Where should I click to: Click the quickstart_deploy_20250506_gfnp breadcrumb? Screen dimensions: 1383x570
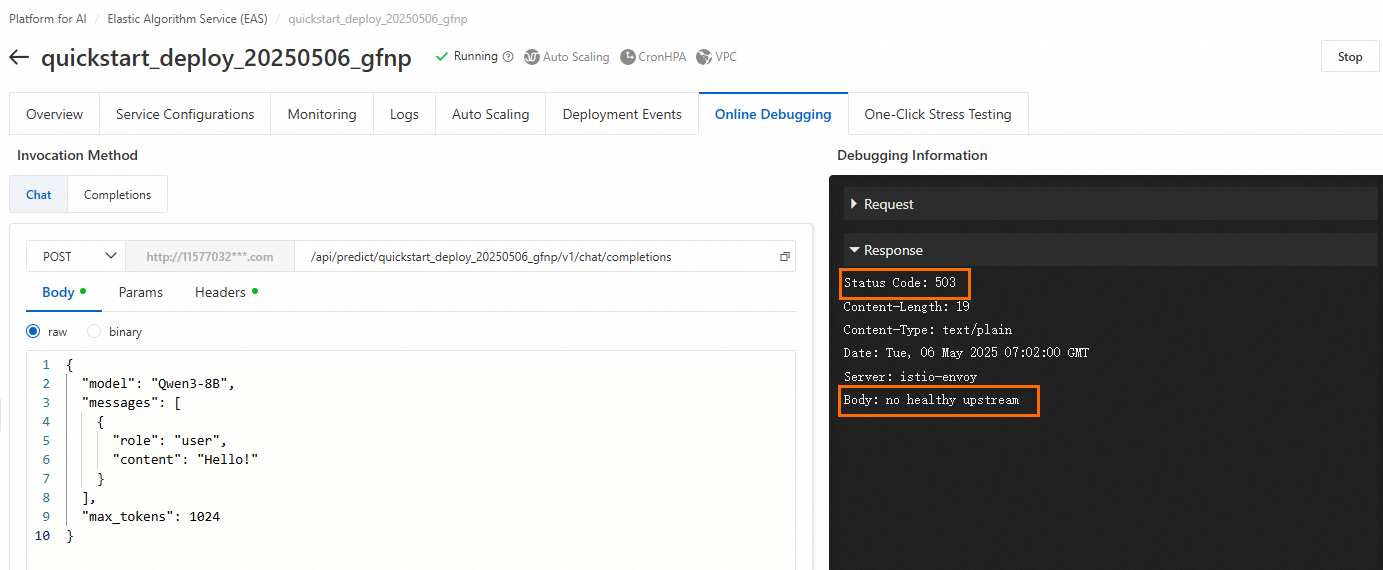[377, 19]
